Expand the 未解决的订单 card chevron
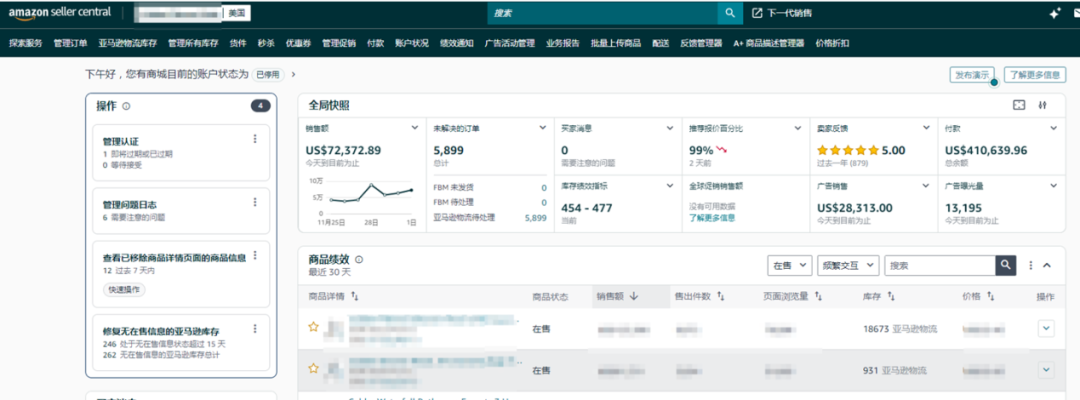The image size is (1080, 400). pos(543,128)
